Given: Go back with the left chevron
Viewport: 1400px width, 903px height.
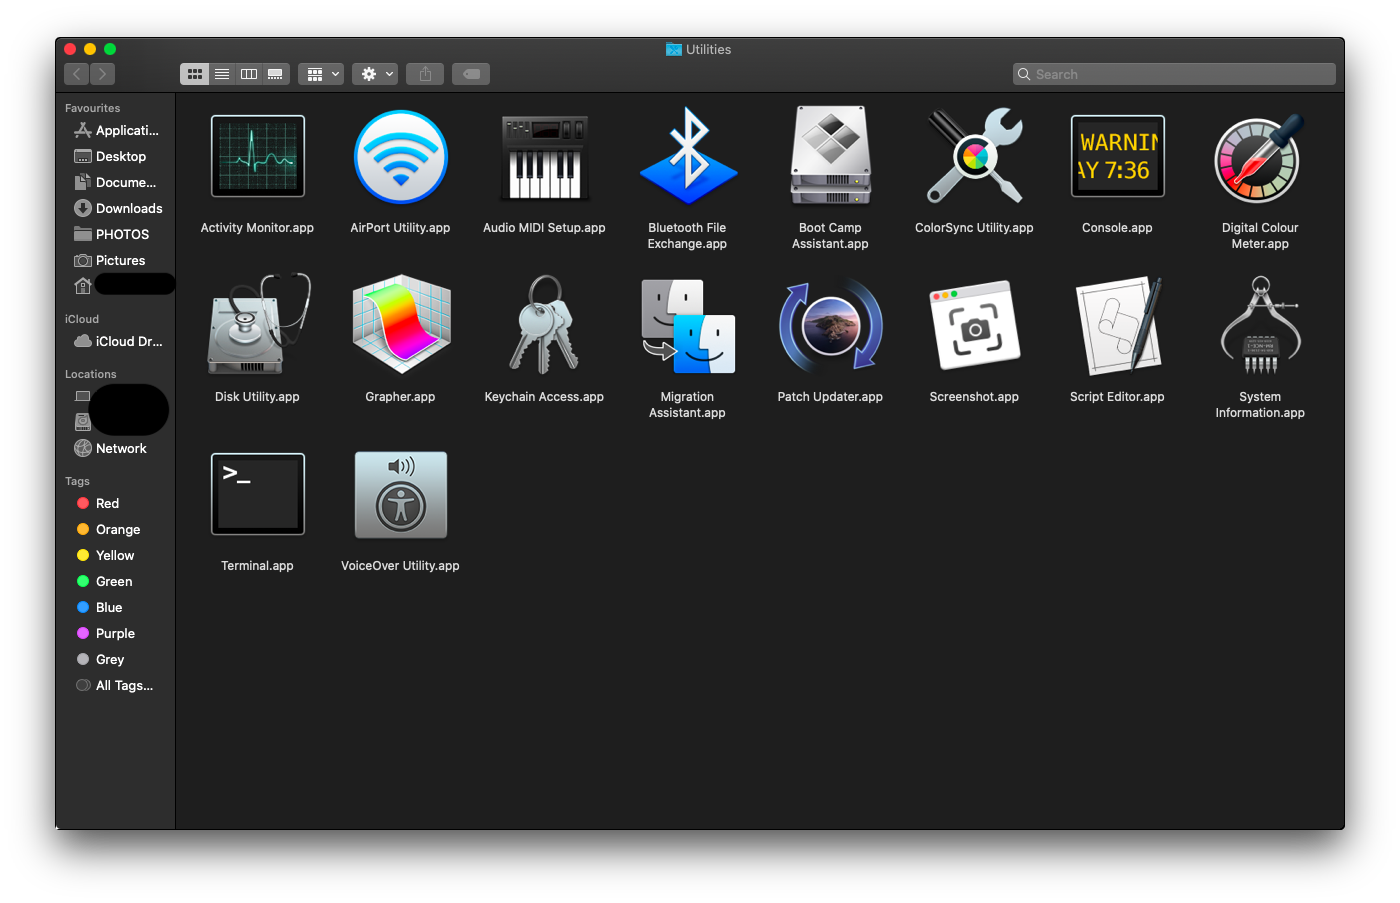Looking at the screenshot, I should 76,74.
